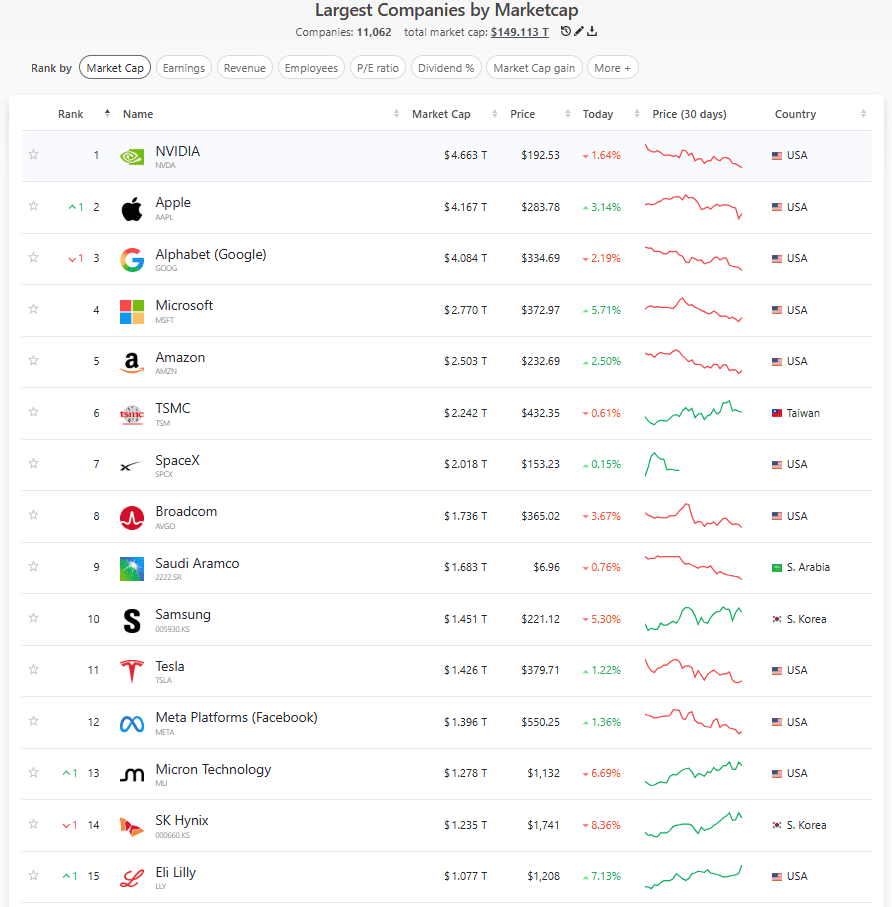Open the Micron Technology page
Image resolution: width=892 pixels, height=907 pixels.
(213, 770)
